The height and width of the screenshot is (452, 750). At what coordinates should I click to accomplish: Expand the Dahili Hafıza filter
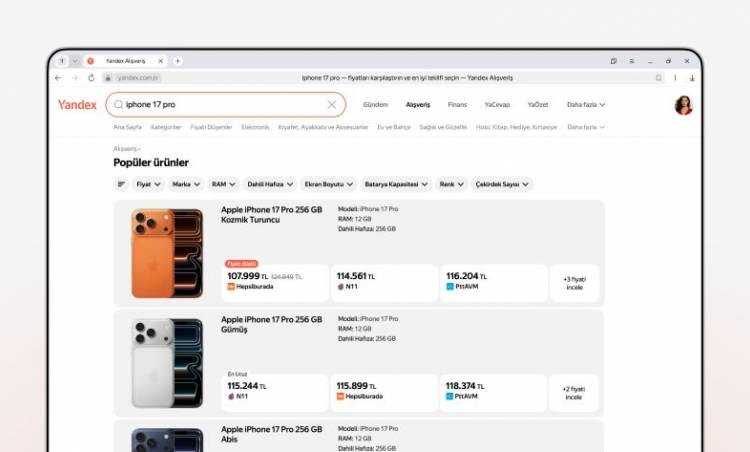tap(270, 184)
